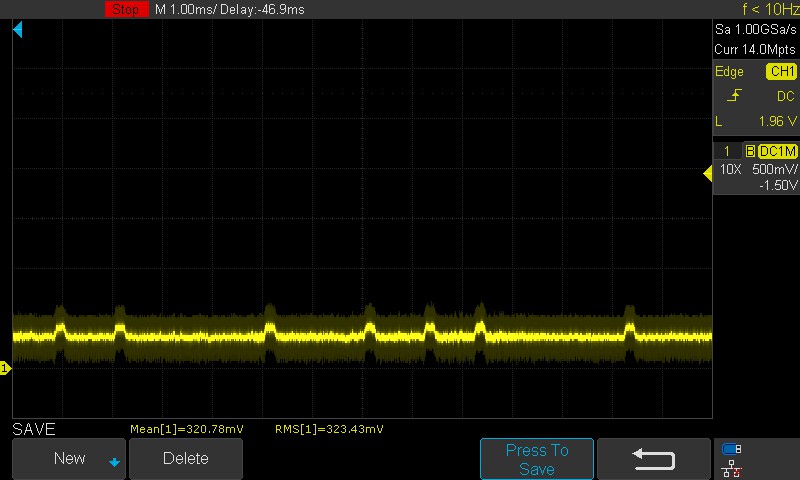The height and width of the screenshot is (480, 800).
Task: Click the LAN network status icon
Action: [732, 468]
